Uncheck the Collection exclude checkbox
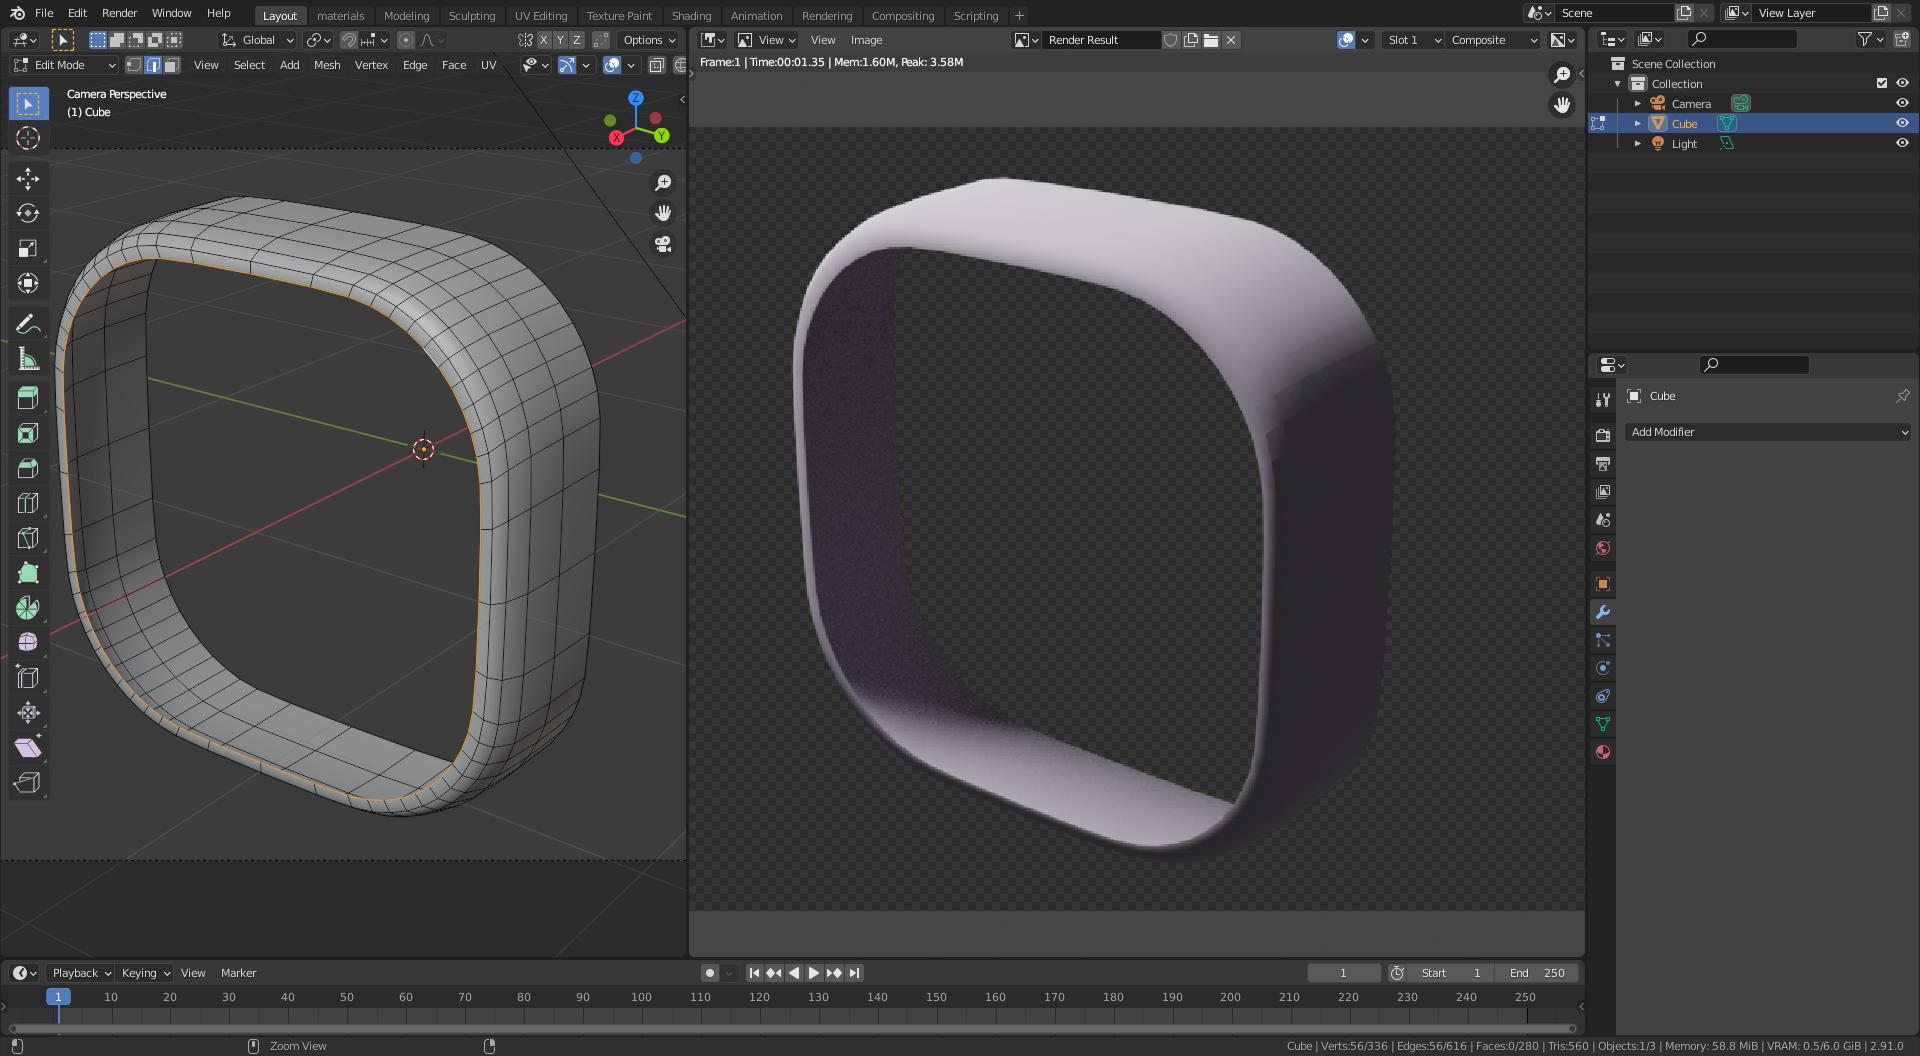The image size is (1920, 1056). (x=1882, y=83)
